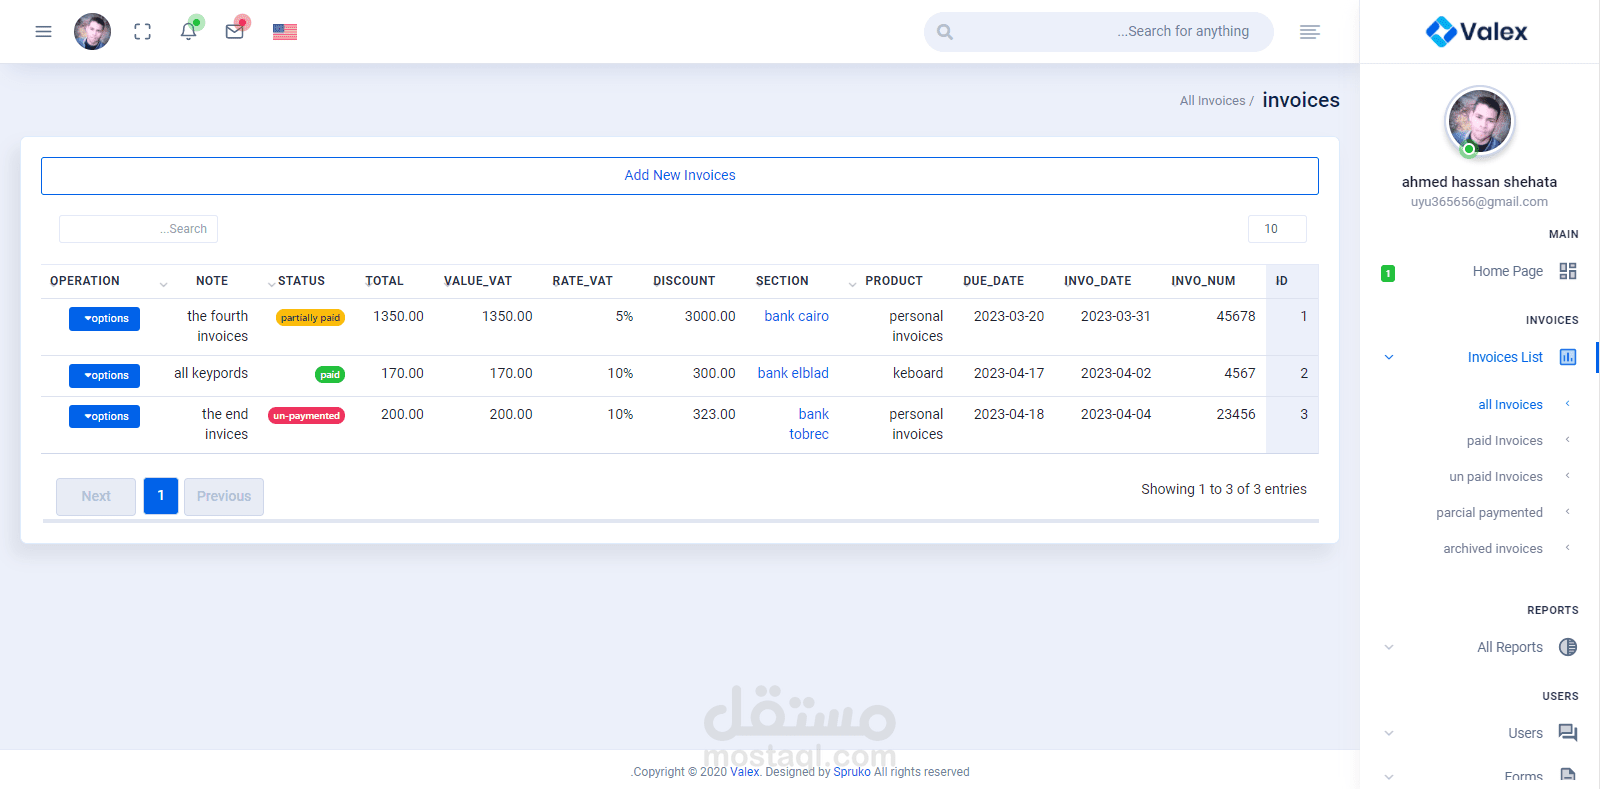
Task: Click the Invoices List chart icon
Action: click(x=1568, y=357)
